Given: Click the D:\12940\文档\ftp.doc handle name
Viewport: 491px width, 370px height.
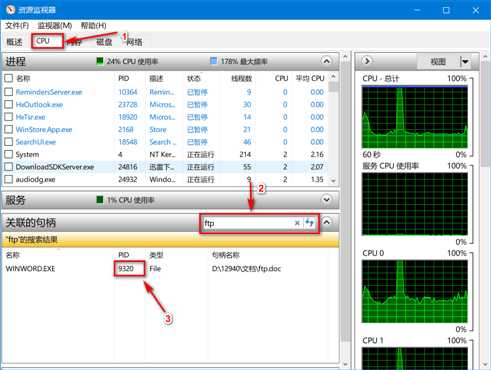Looking at the screenshot, I should click(246, 269).
